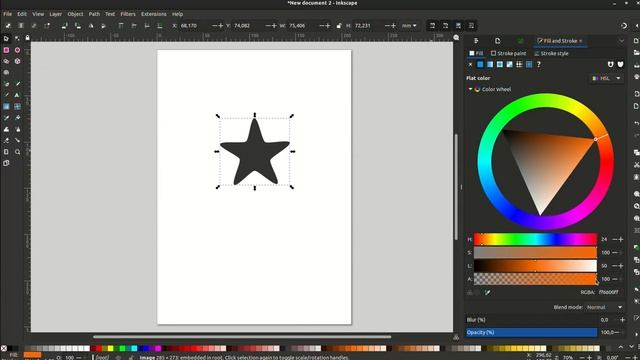Screen dimensions: 640x360
Task: Select the Zoom magnifier tool
Action: (x=18, y=152)
